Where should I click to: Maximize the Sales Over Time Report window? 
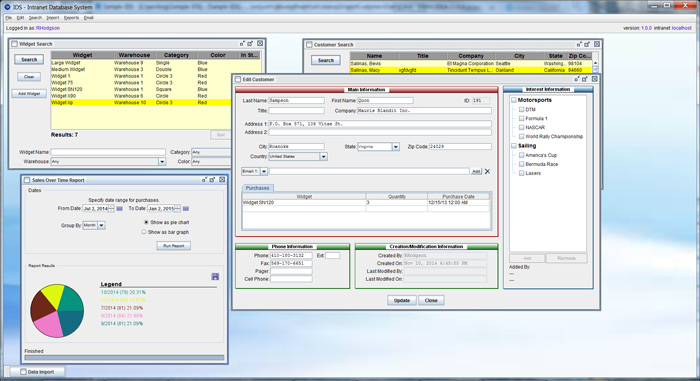coord(212,180)
